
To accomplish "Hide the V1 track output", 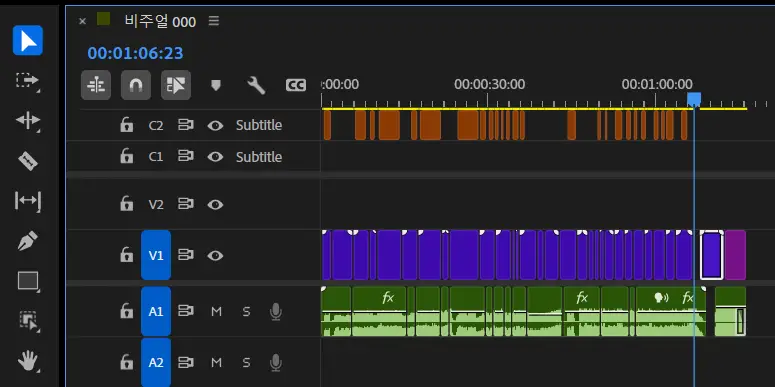I will point(215,256).
